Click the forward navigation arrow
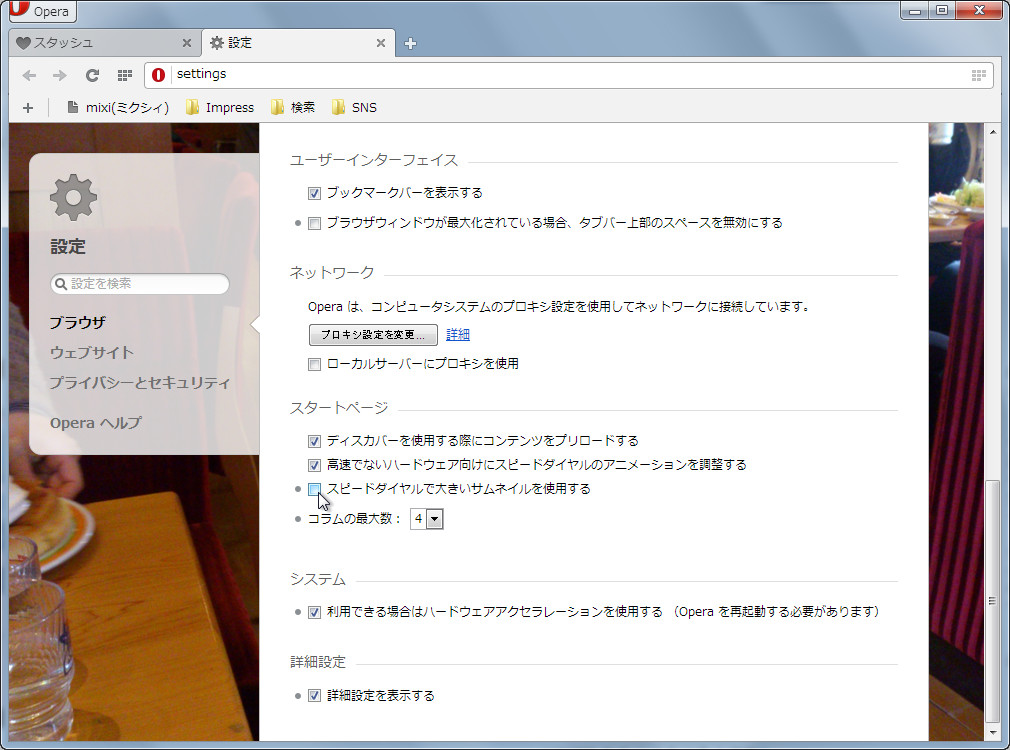 [x=59, y=75]
